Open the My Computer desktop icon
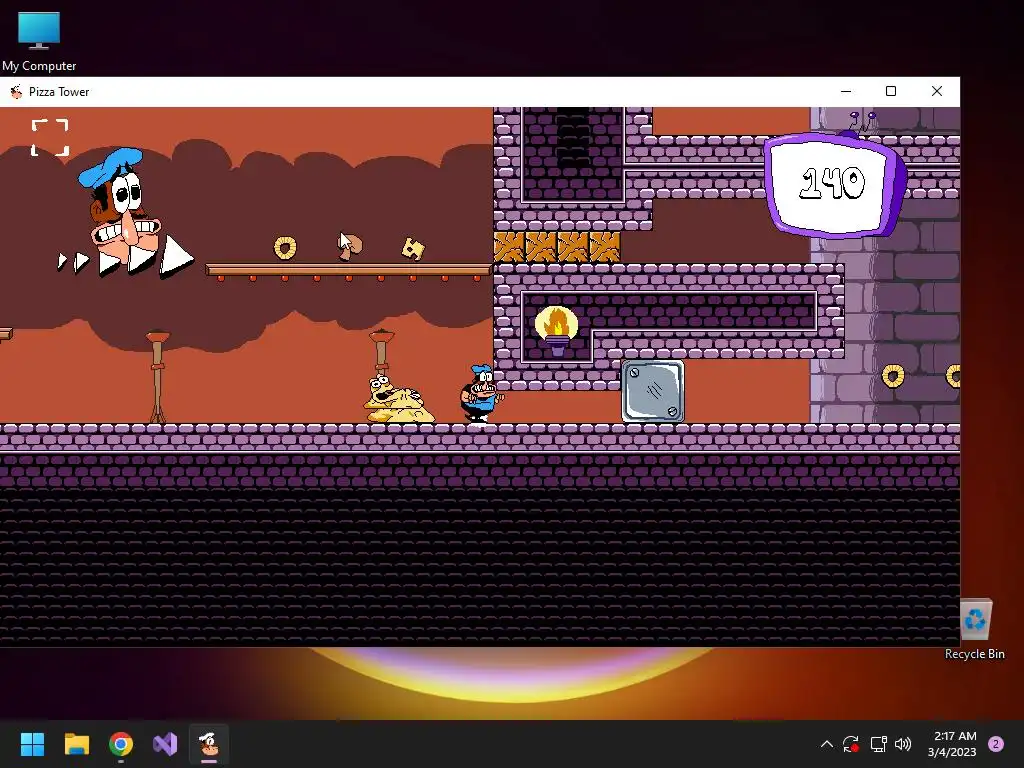Image resolution: width=1024 pixels, height=768 pixels. pyautogui.click(x=39, y=40)
